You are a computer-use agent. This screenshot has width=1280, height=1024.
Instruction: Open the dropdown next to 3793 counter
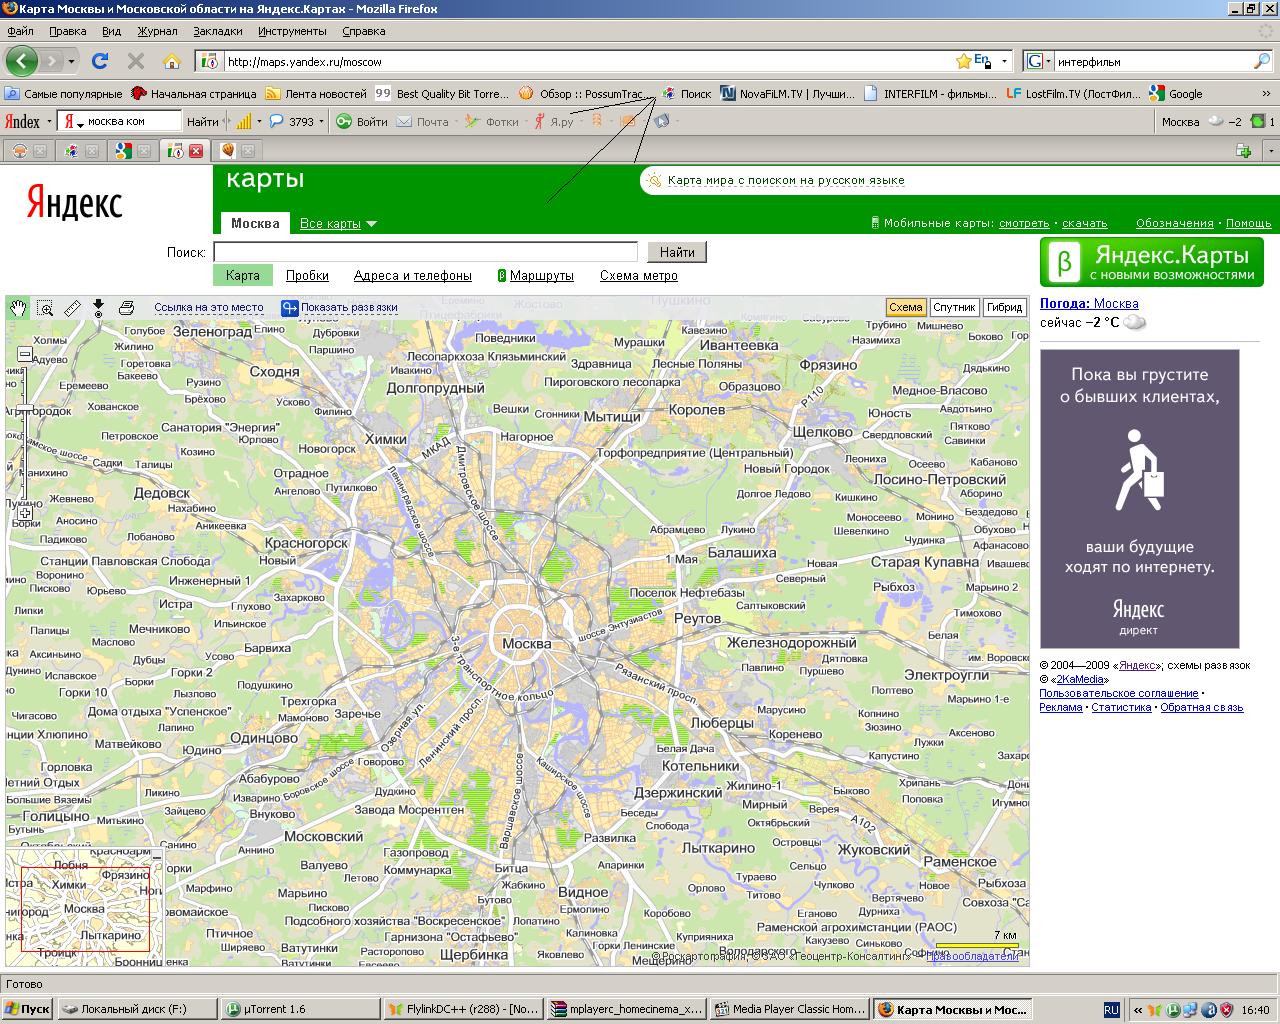(x=322, y=122)
